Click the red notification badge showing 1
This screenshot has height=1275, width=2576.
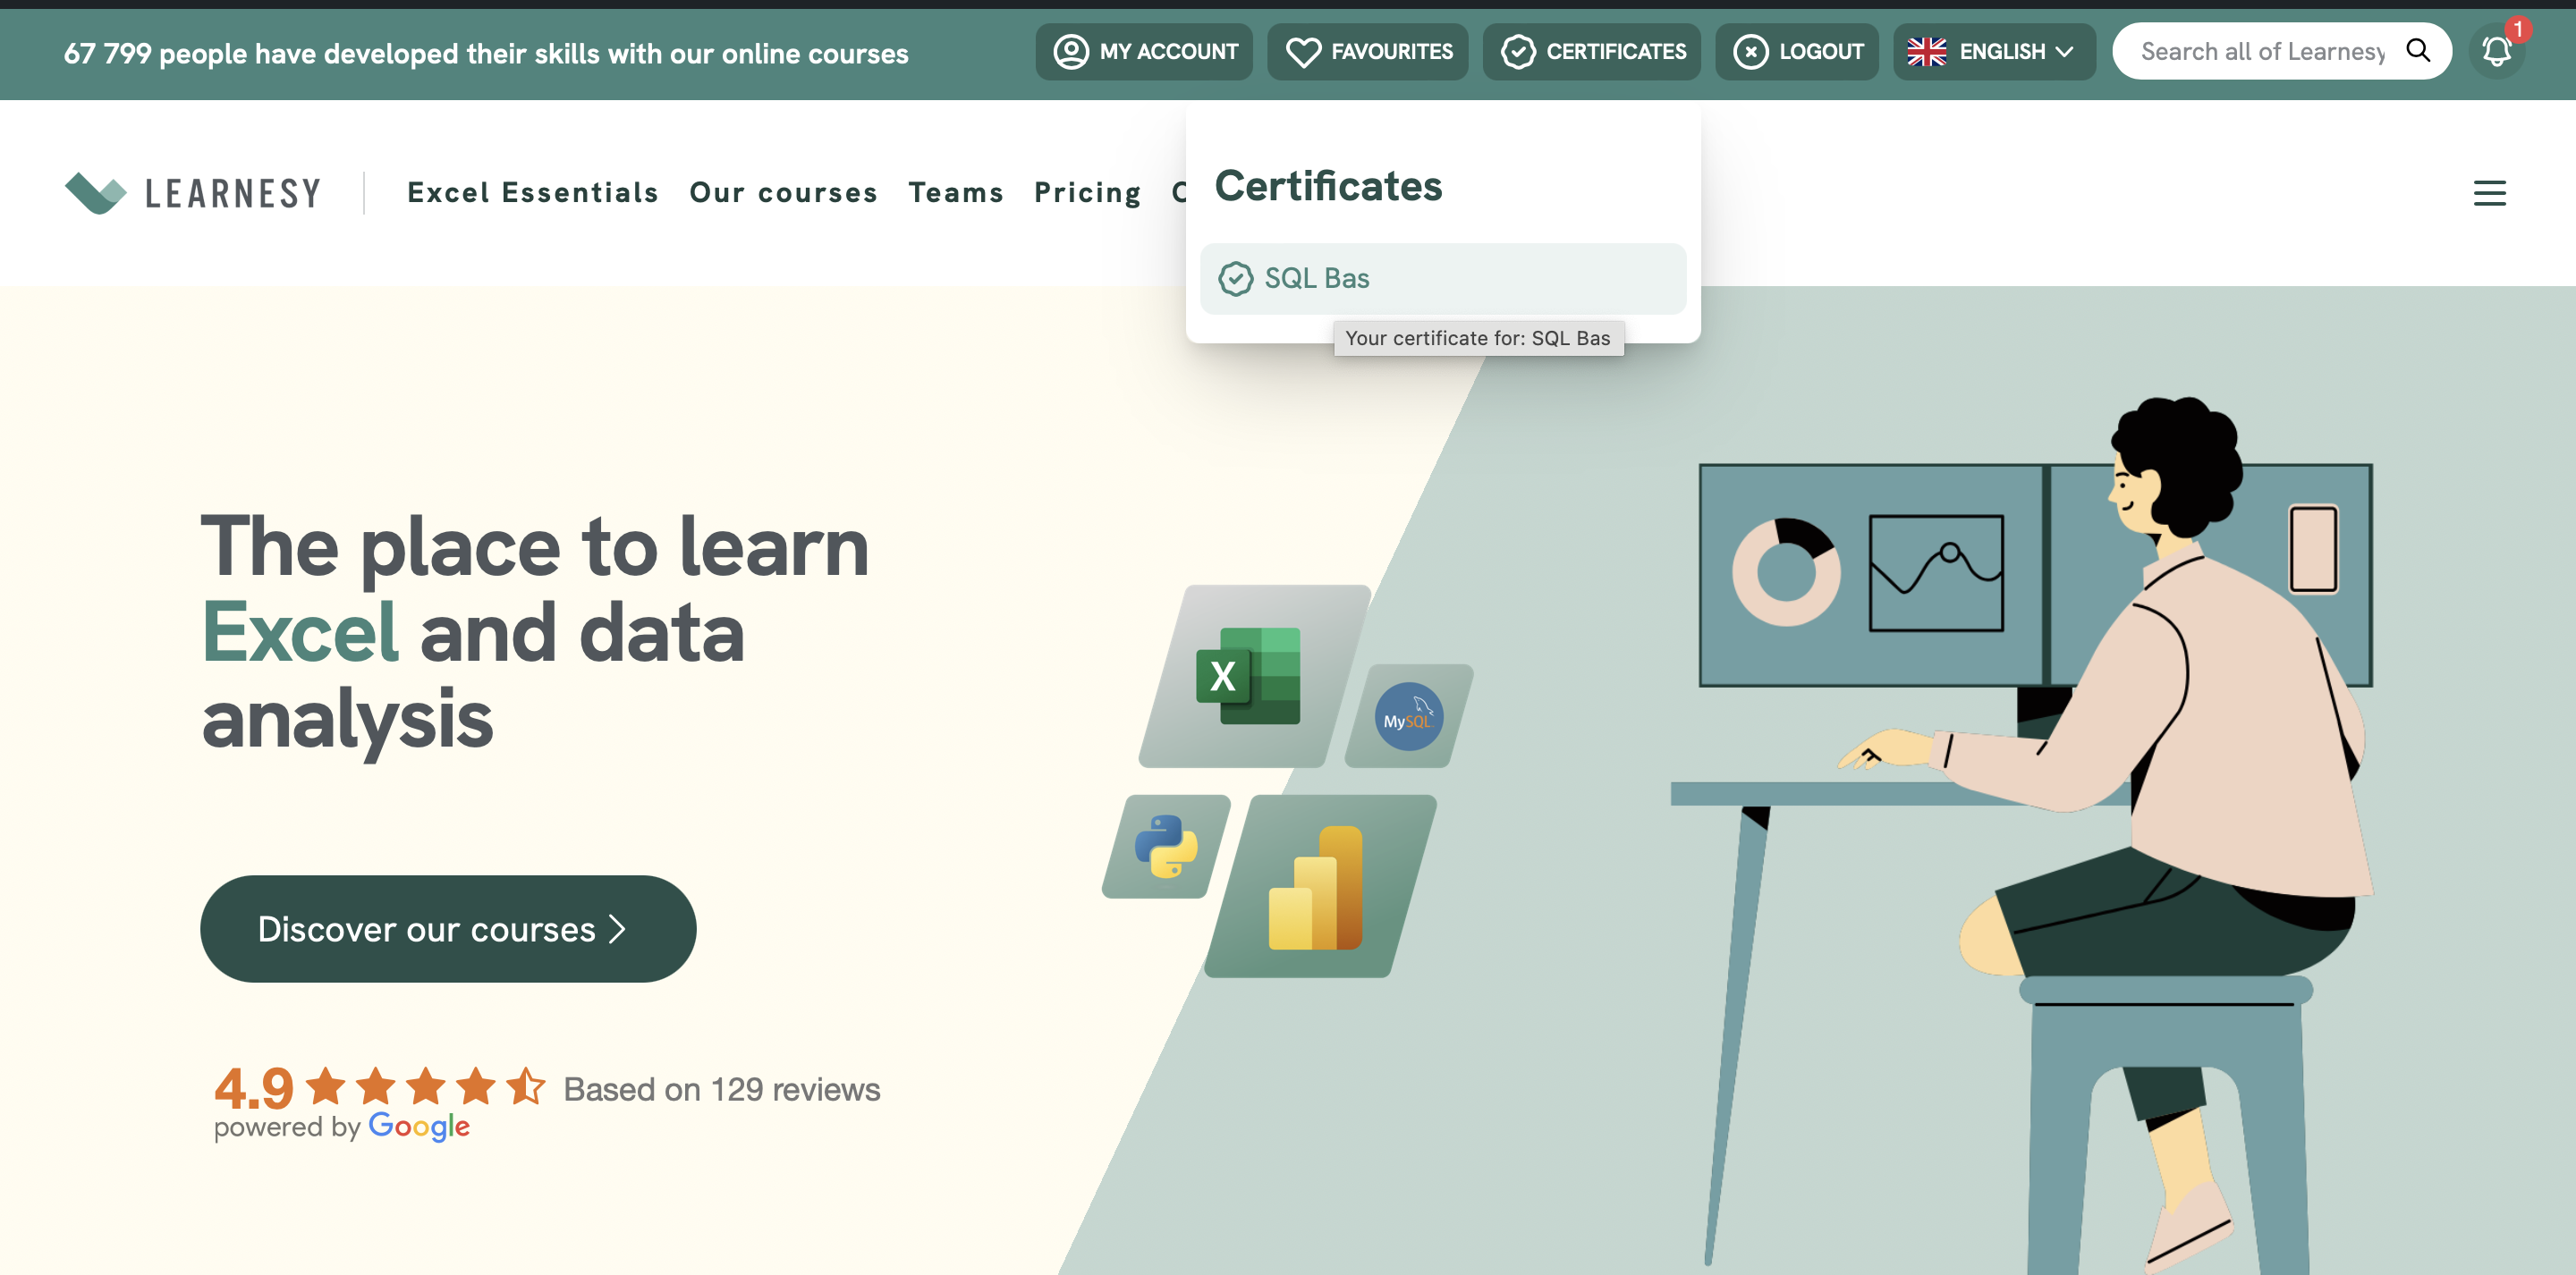coord(2517,29)
